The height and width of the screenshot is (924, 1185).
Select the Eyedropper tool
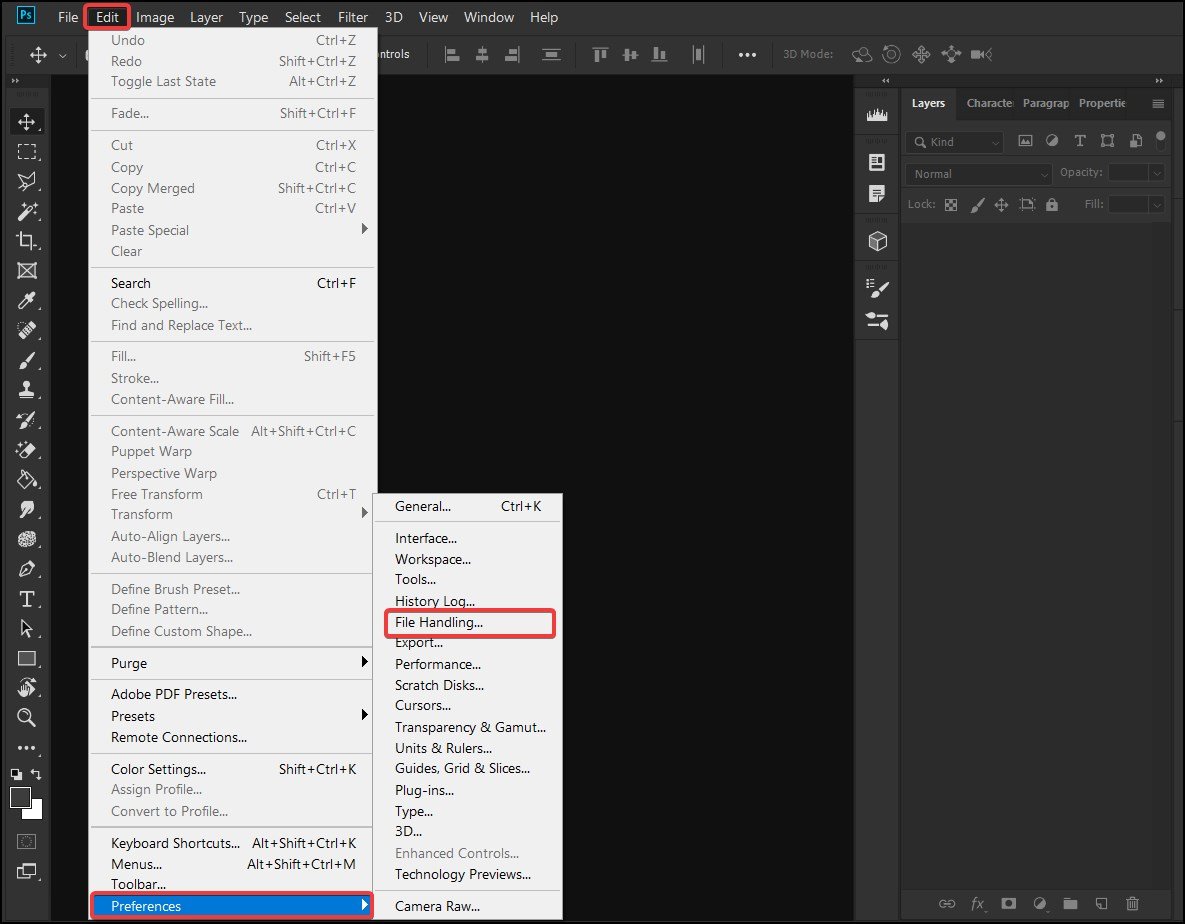pyautogui.click(x=27, y=300)
